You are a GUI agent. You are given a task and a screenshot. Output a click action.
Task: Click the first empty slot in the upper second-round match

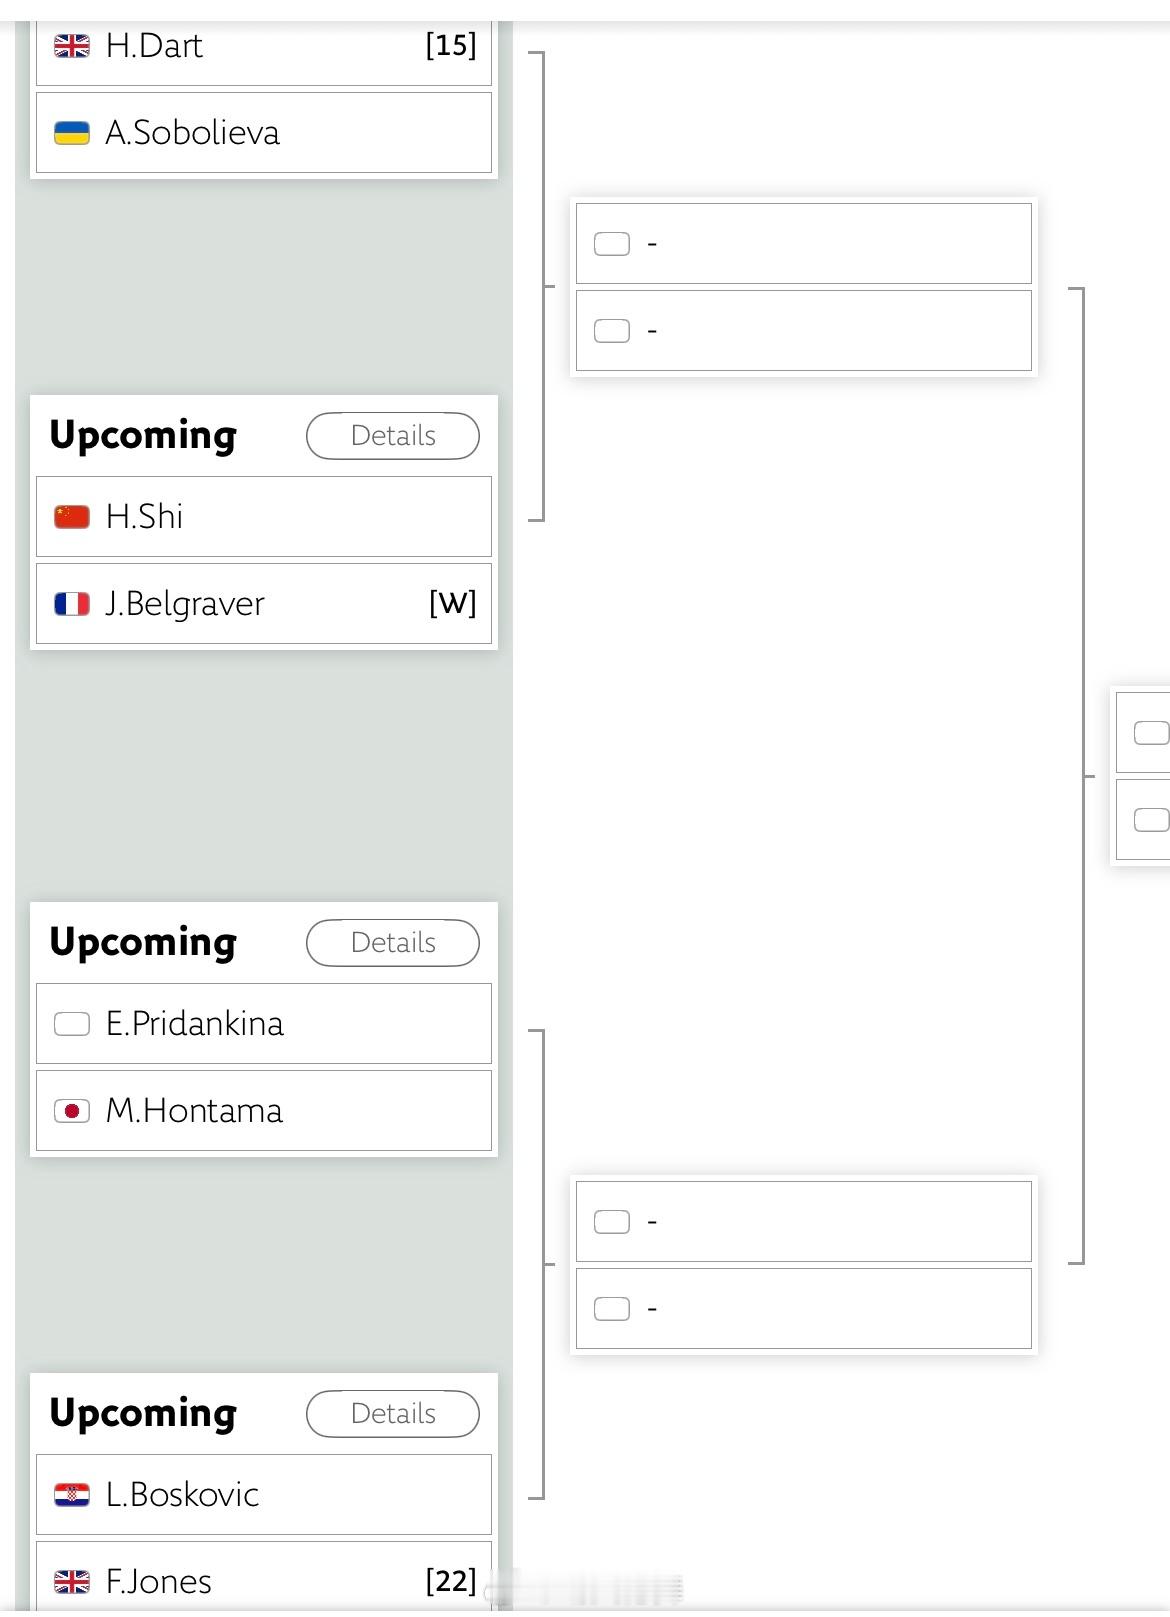804,244
